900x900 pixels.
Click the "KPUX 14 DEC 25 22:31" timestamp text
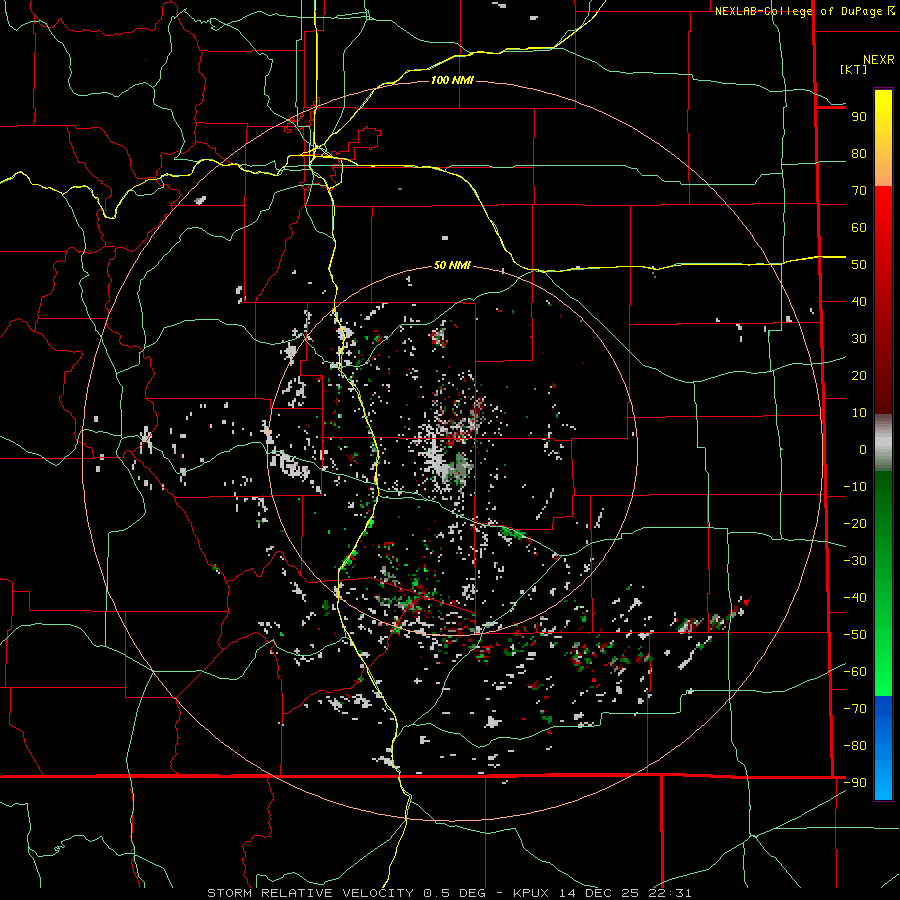point(602,893)
